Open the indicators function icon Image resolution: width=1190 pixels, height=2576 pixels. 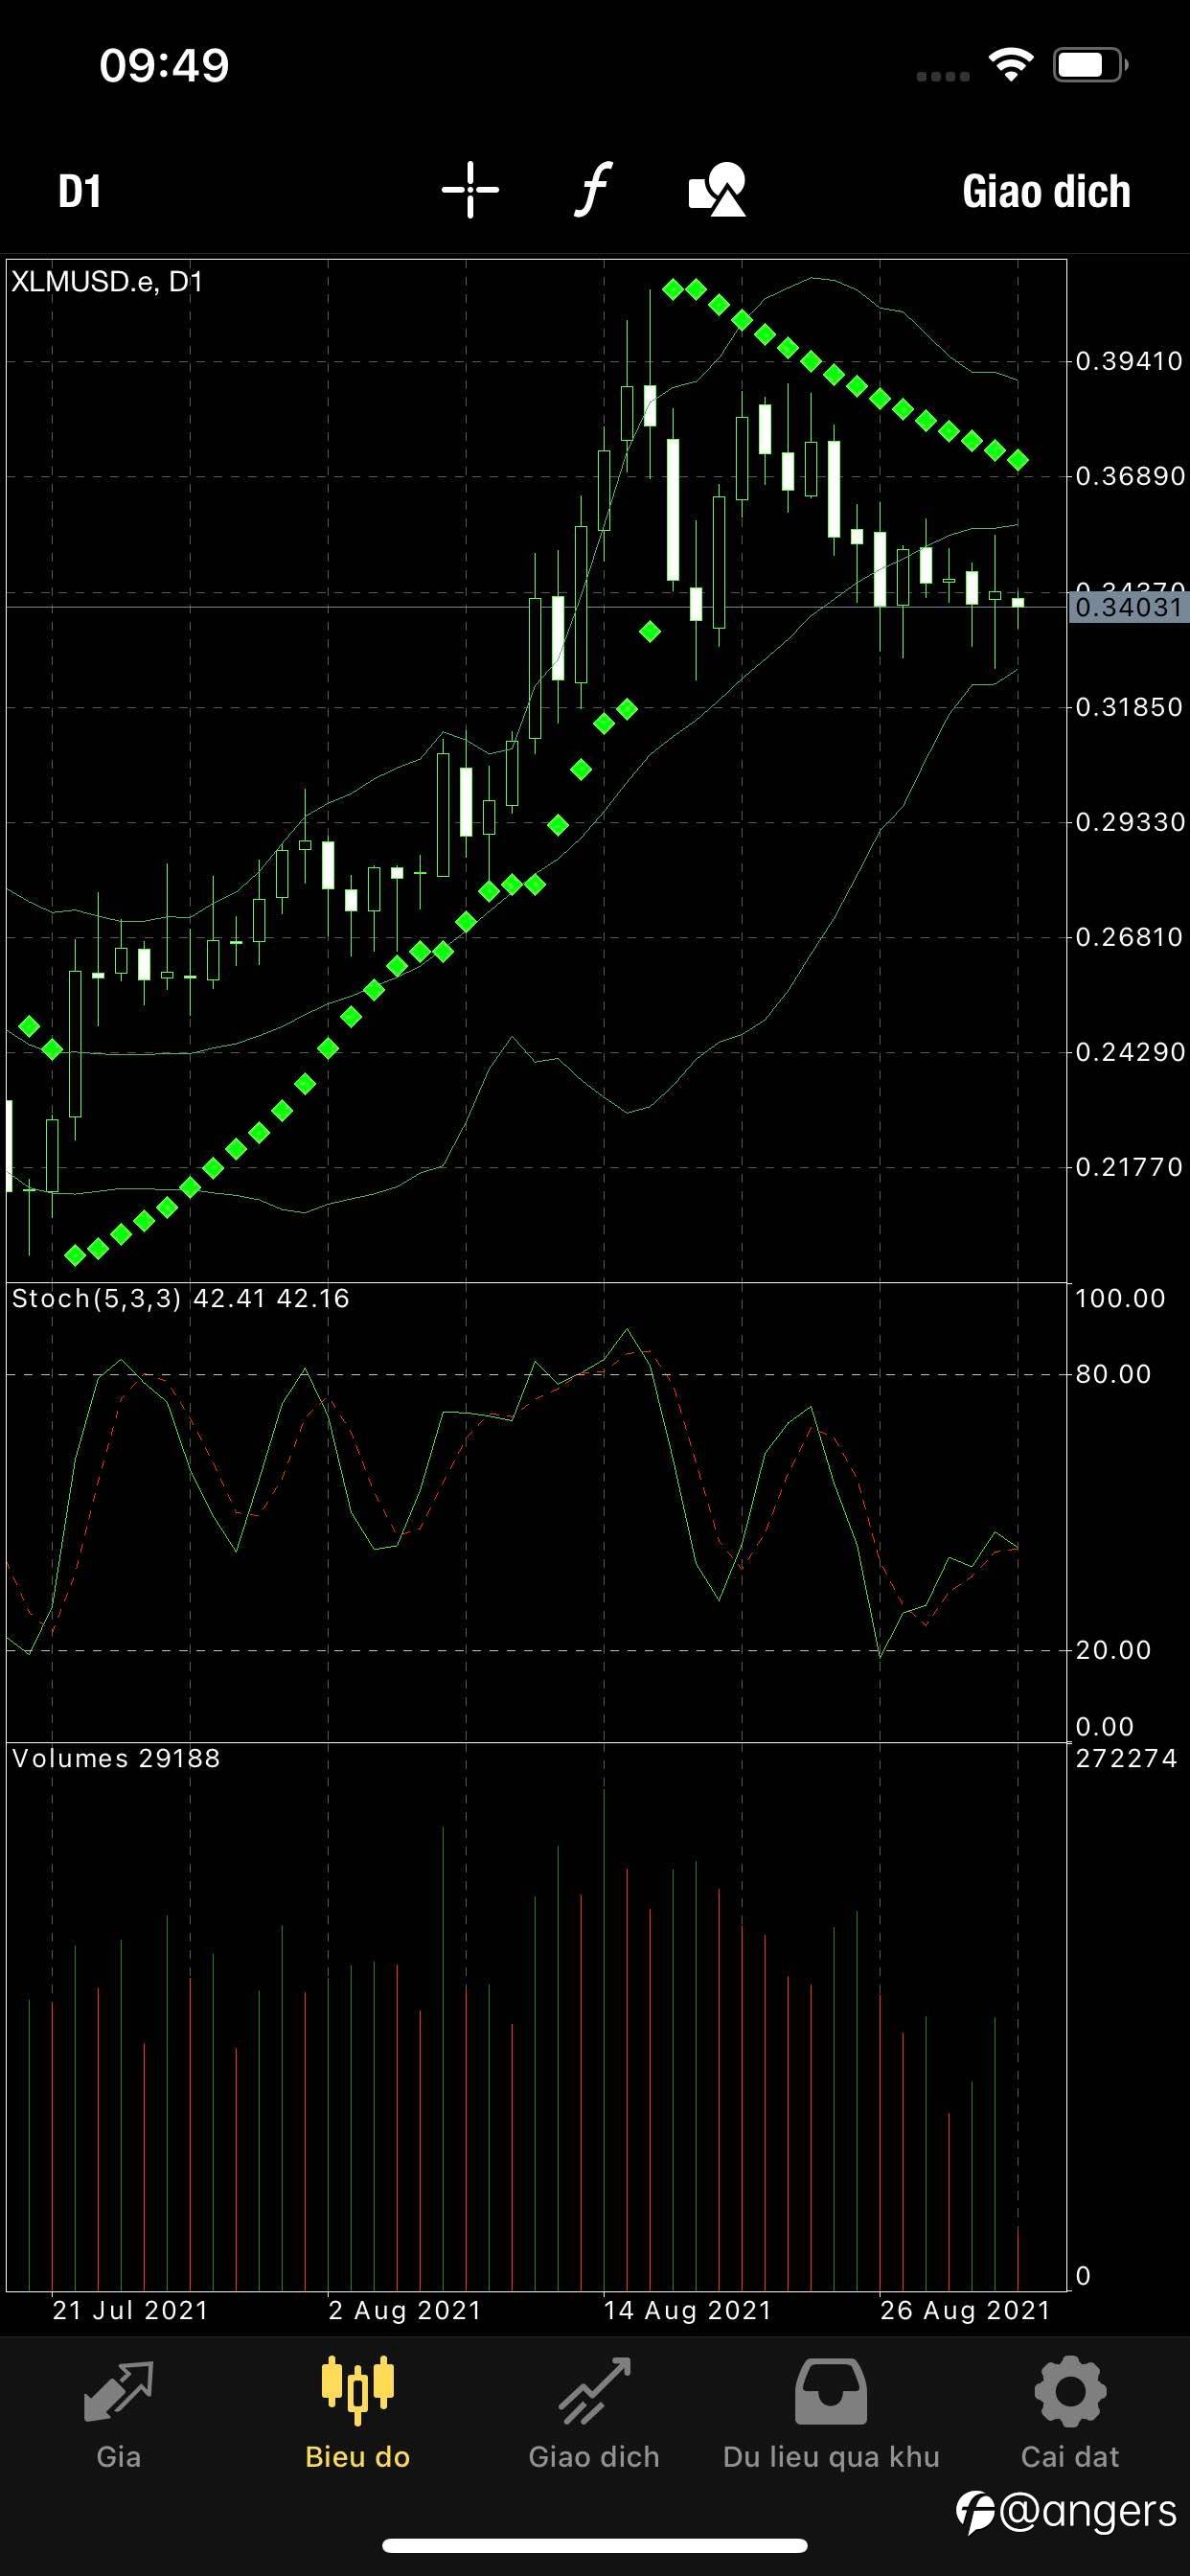[593, 189]
